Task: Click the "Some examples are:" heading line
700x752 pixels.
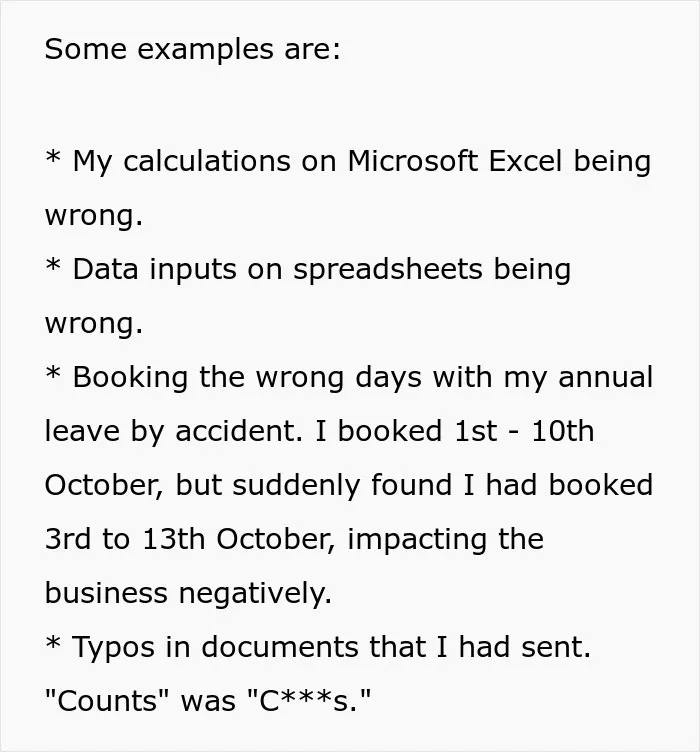Action: pos(192,49)
